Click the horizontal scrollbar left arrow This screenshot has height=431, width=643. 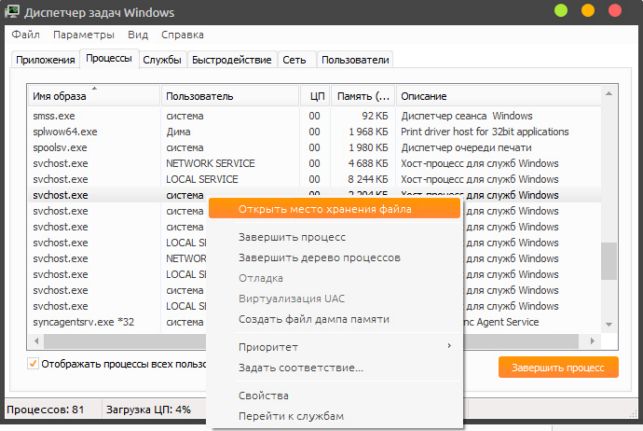click(x=36, y=341)
